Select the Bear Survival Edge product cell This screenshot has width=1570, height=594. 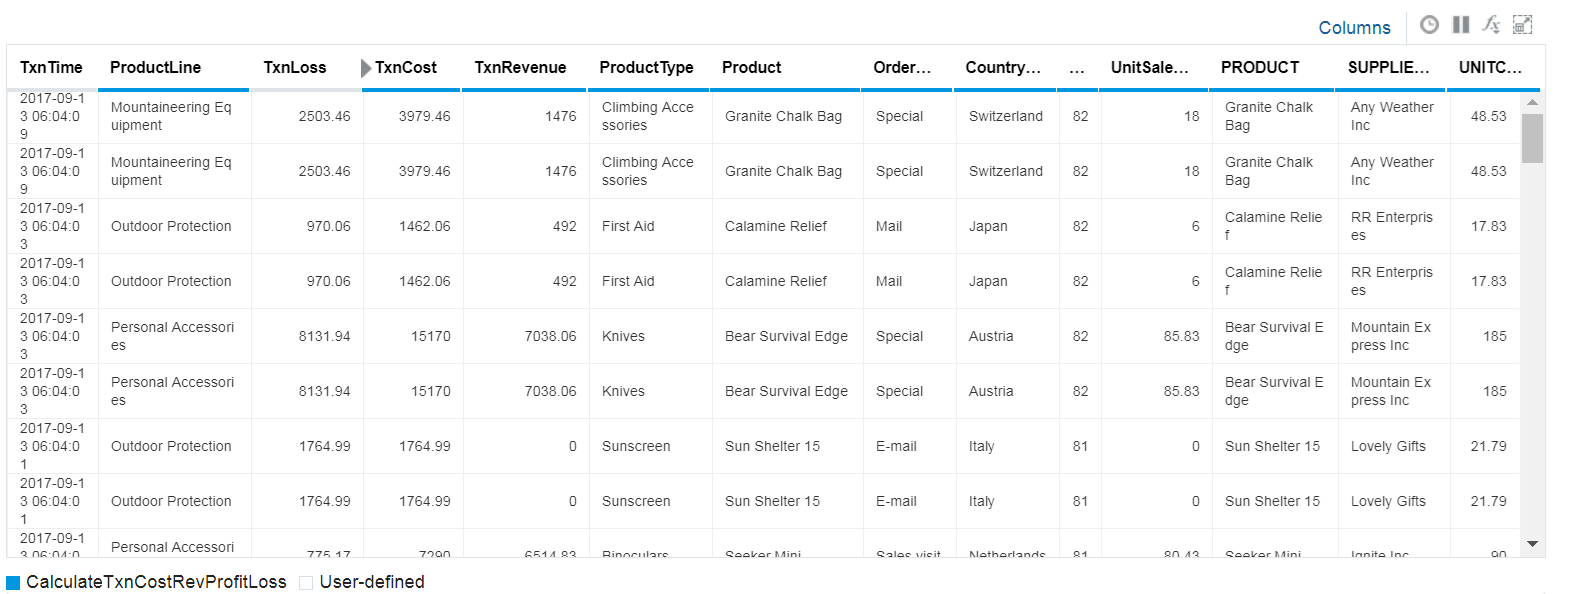[786, 336]
